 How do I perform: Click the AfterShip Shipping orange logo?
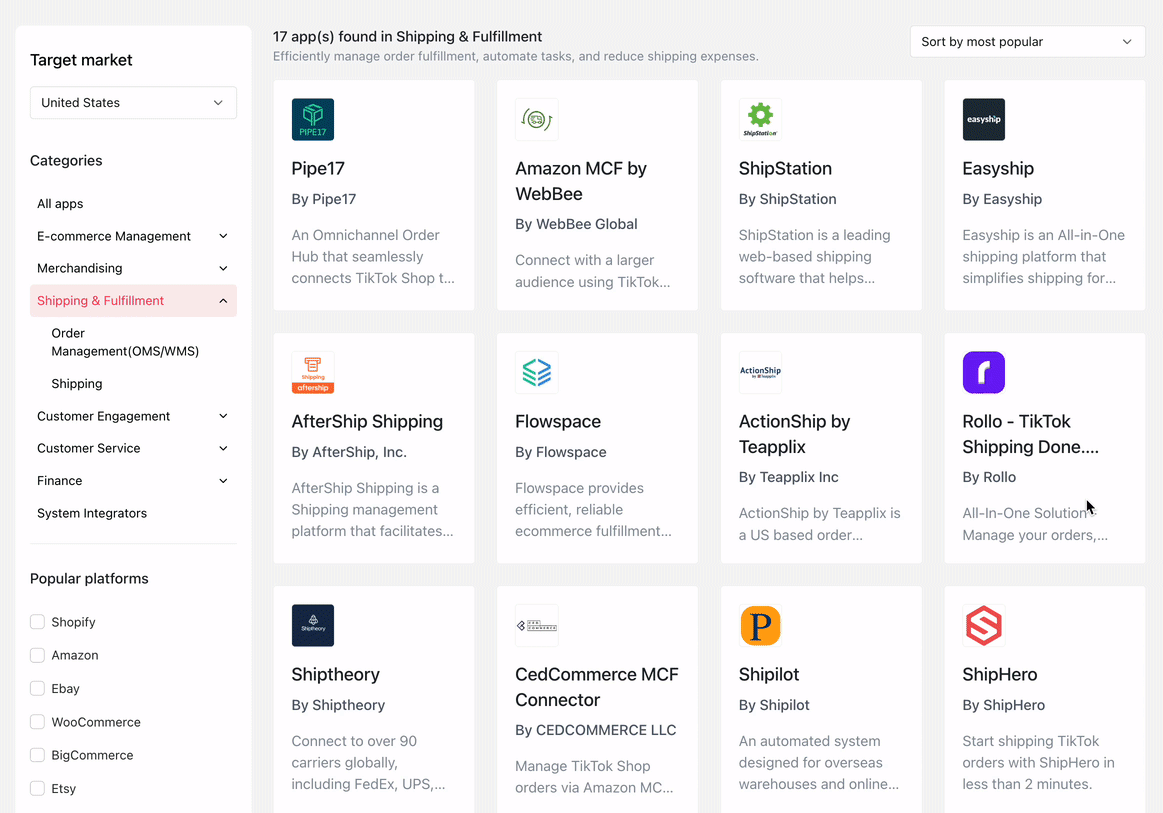tap(313, 373)
